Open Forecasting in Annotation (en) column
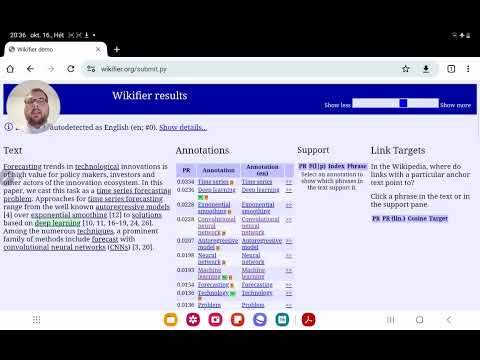Image resolution: width=480 pixels, height=360 pixels. [x=257, y=285]
